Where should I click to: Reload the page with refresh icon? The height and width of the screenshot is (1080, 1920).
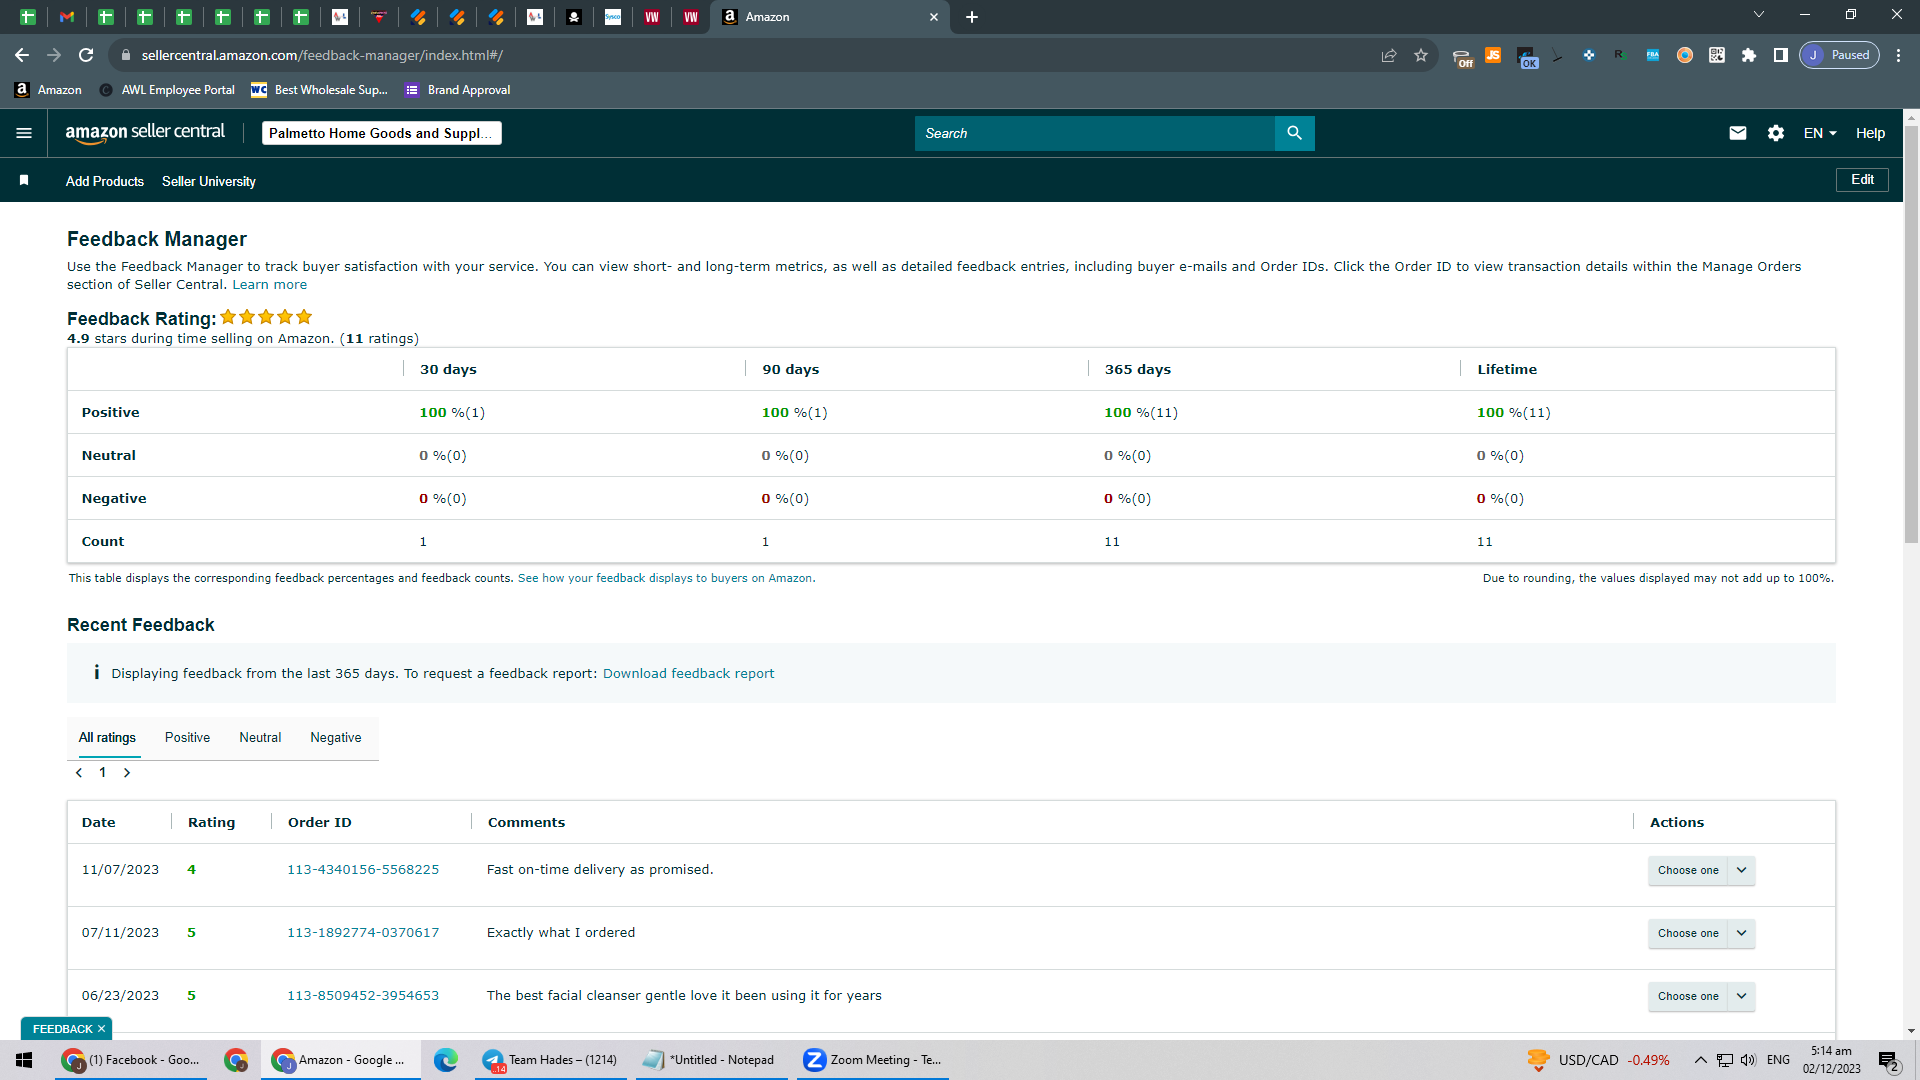coord(86,55)
